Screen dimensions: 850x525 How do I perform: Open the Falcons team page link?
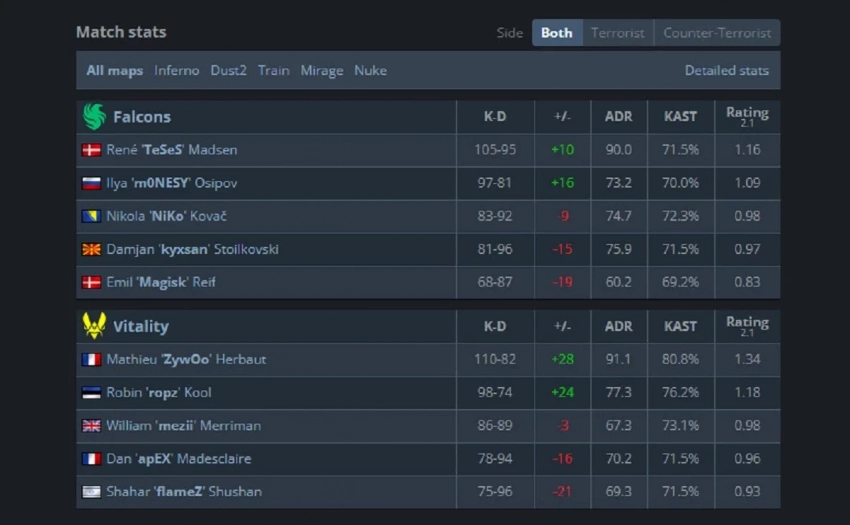pyautogui.click(x=142, y=117)
